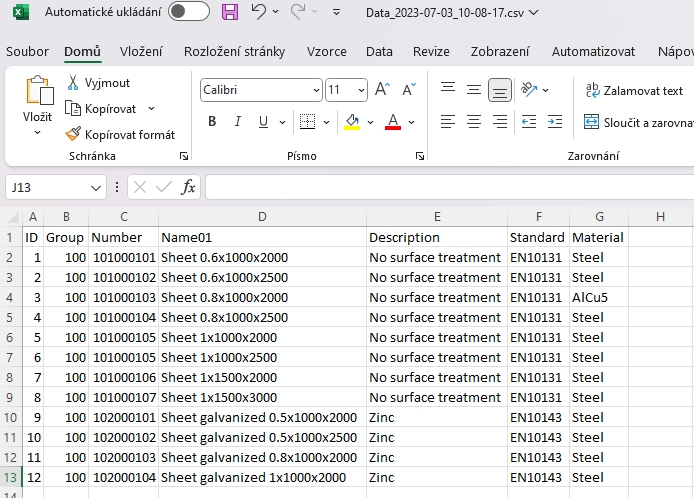Image resolution: width=694 pixels, height=498 pixels.
Task: Click the Save floppy disk icon
Action: 230,12
